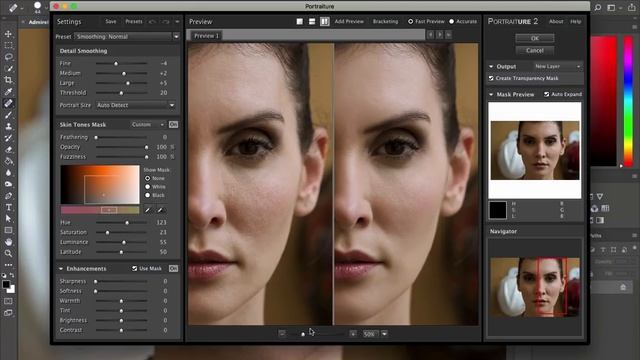Collapse the Mask Preview section triangle

click(x=491, y=94)
